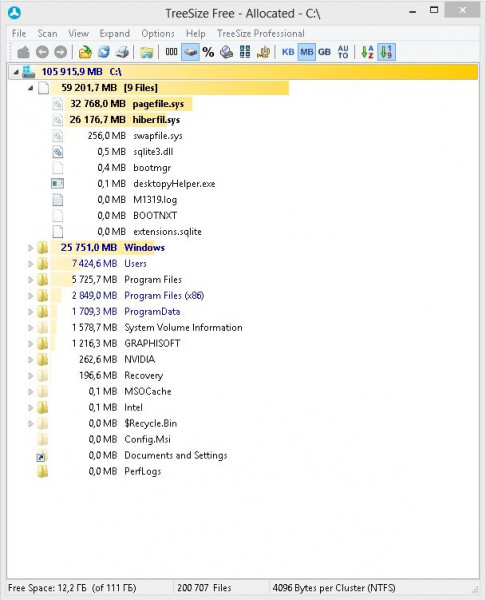Click the four-tile grid icon in the toolbar
This screenshot has height=600, width=486.
pos(245,52)
